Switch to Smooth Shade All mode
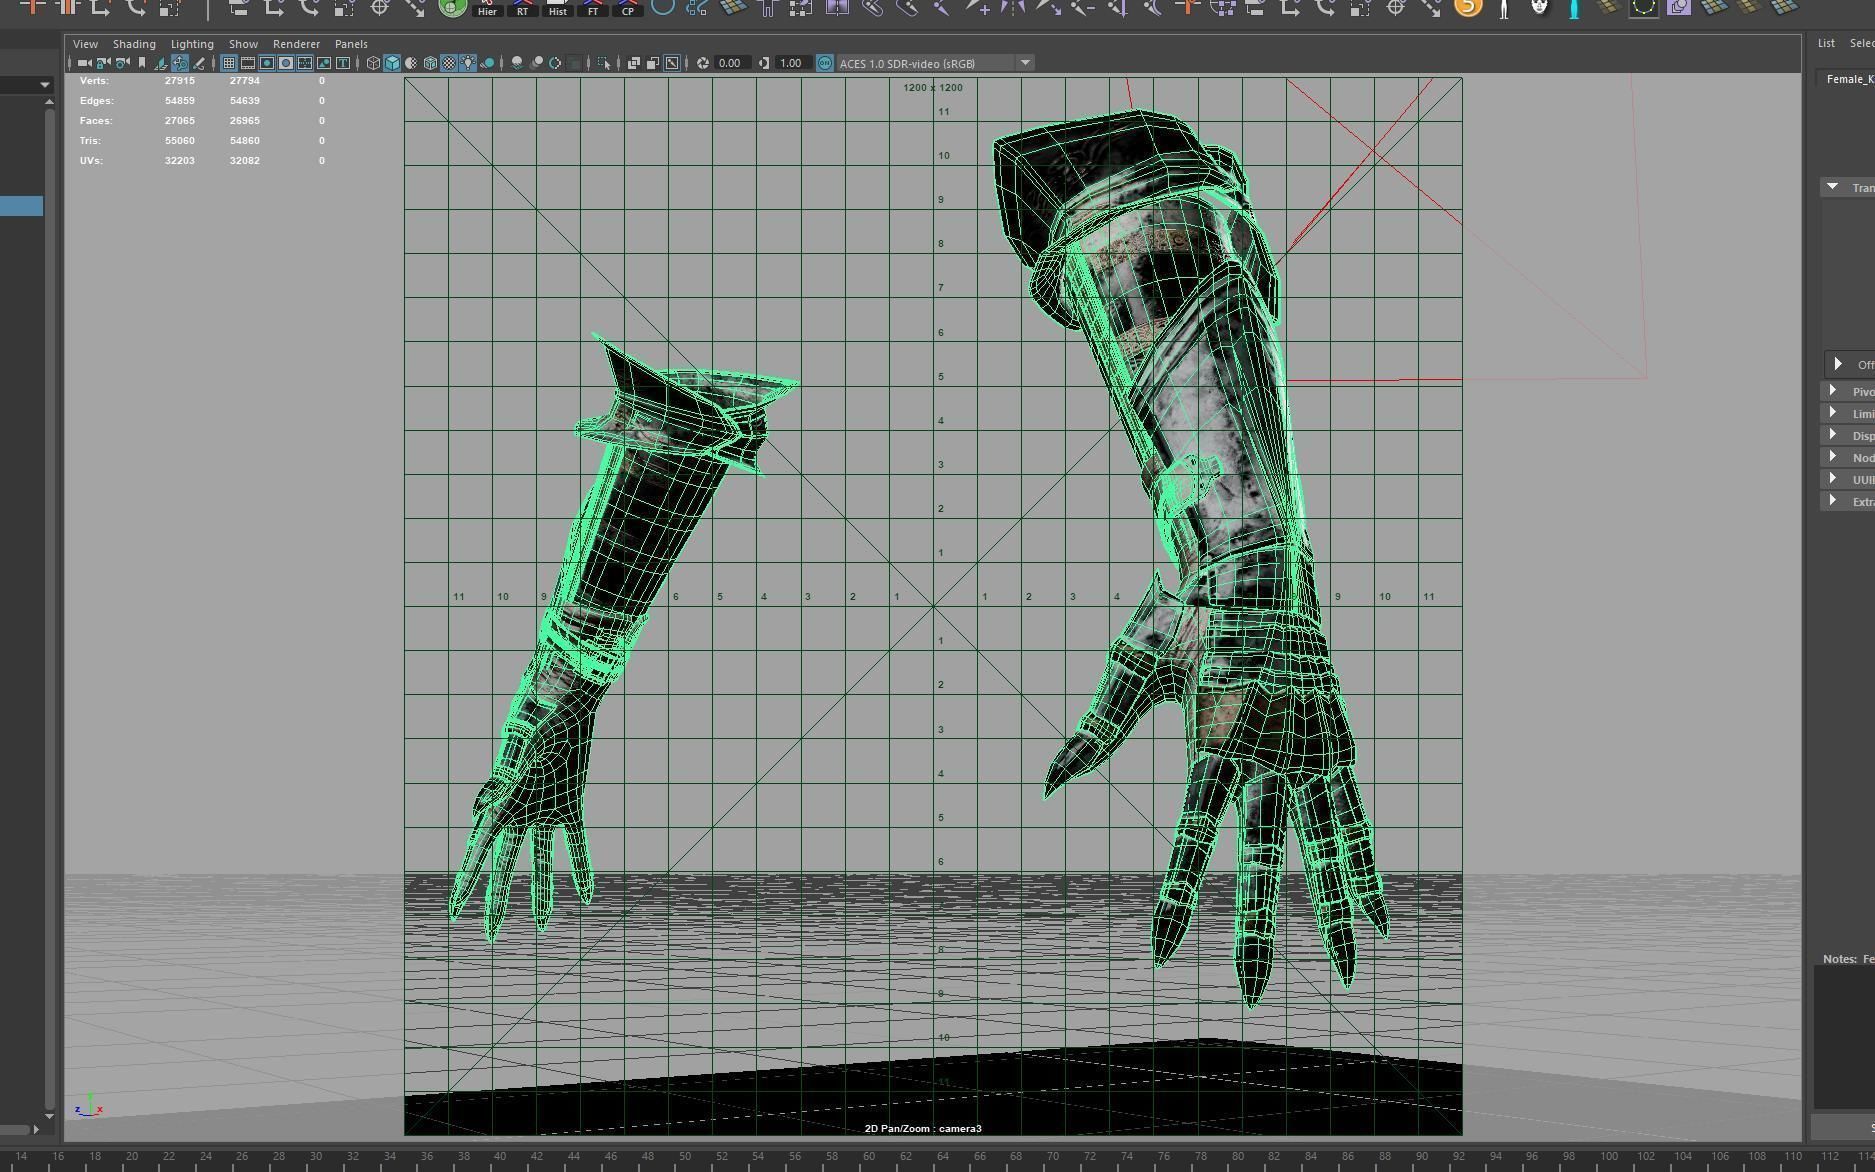1875x1172 pixels. (392, 63)
